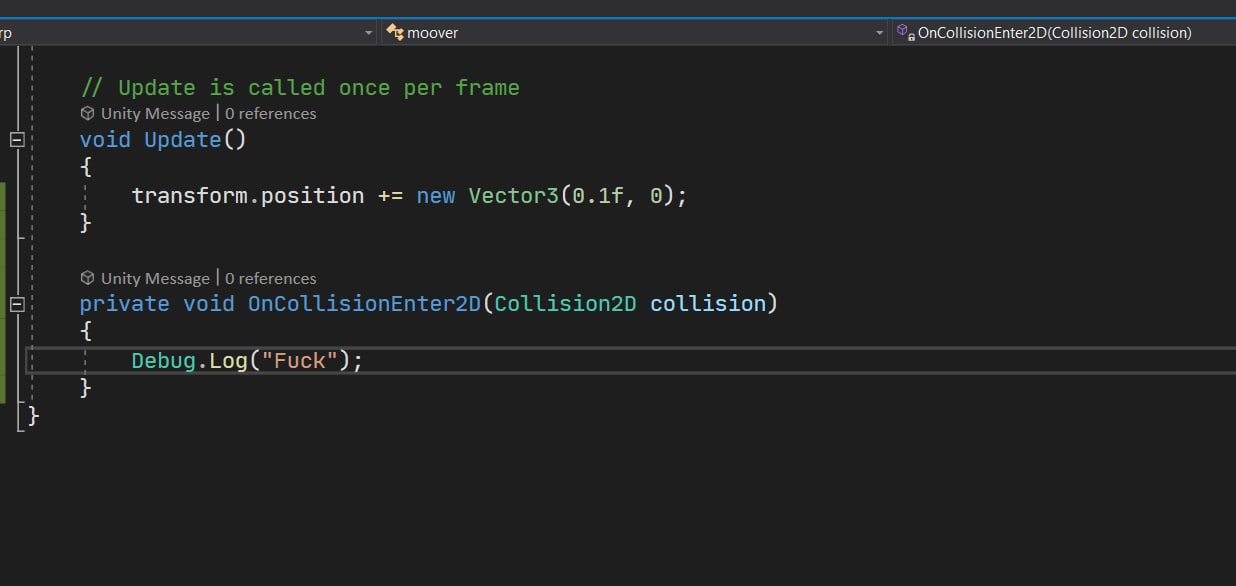Open '0 references' link above Update
1236x586 pixels.
(271, 114)
